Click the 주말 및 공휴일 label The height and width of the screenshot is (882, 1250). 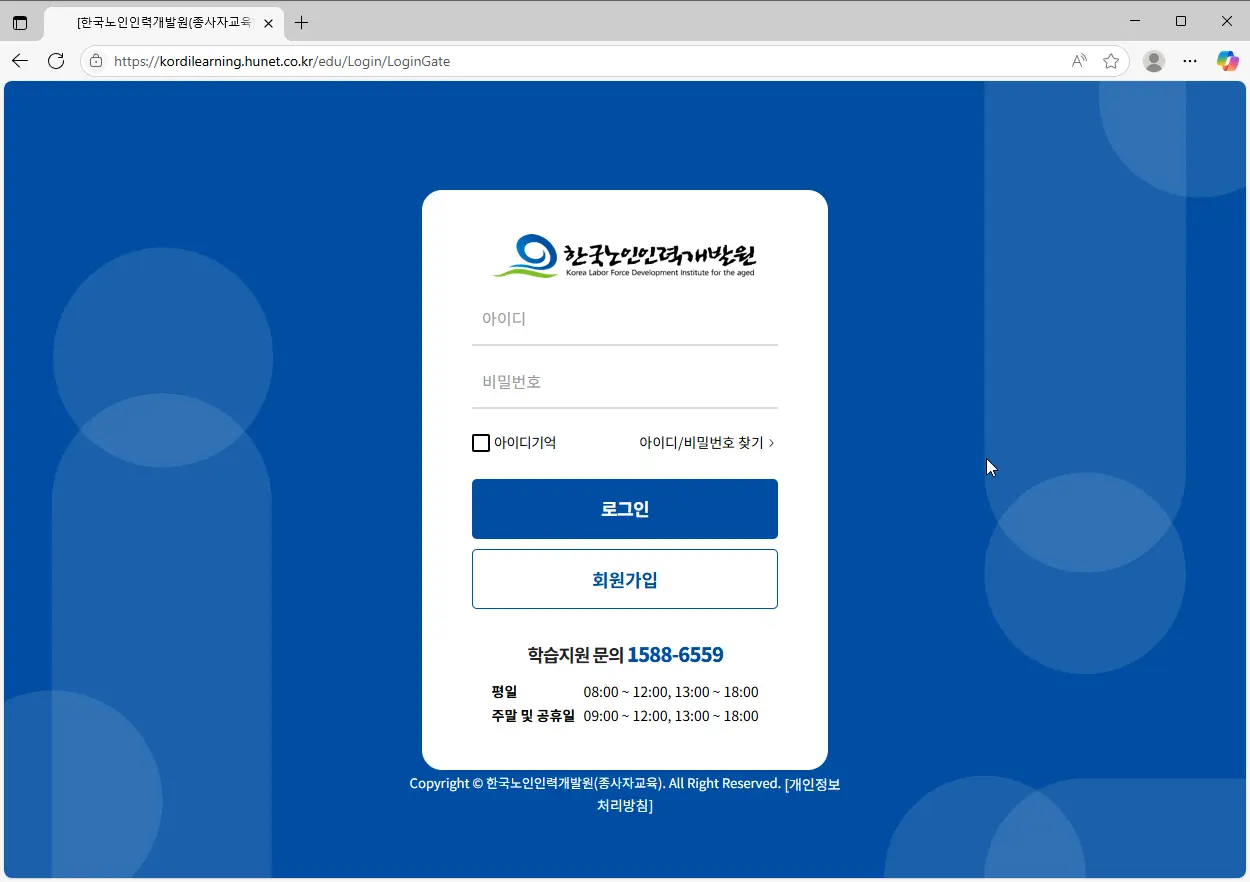point(533,716)
